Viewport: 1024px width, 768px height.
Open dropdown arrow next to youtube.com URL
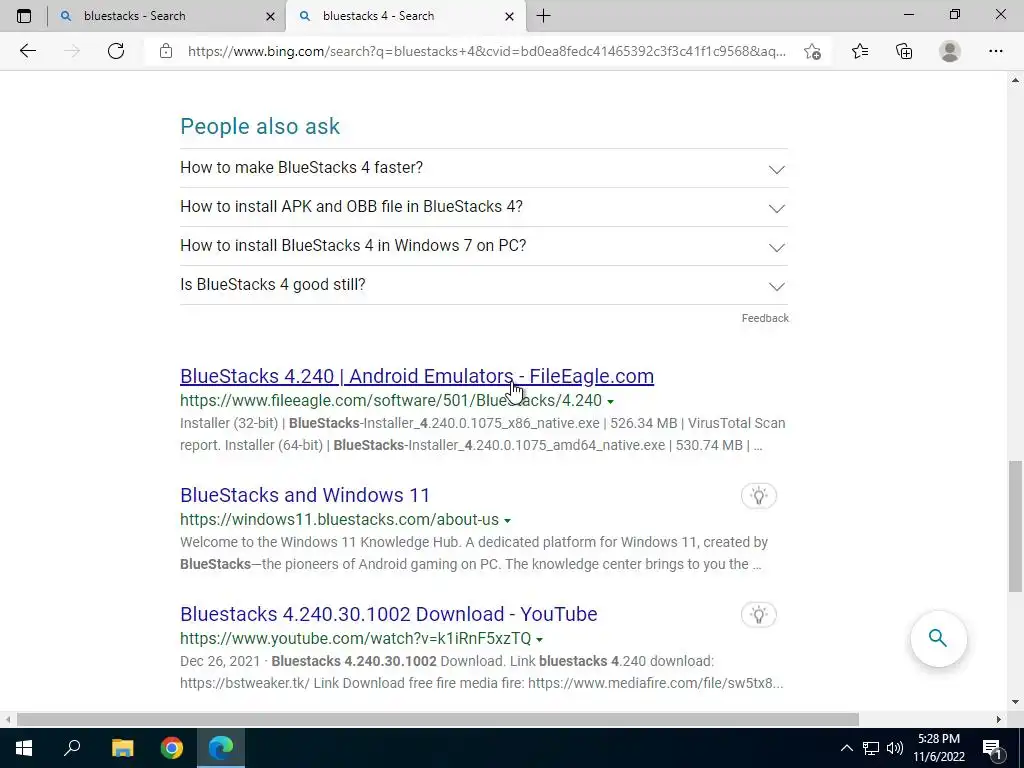pos(539,639)
